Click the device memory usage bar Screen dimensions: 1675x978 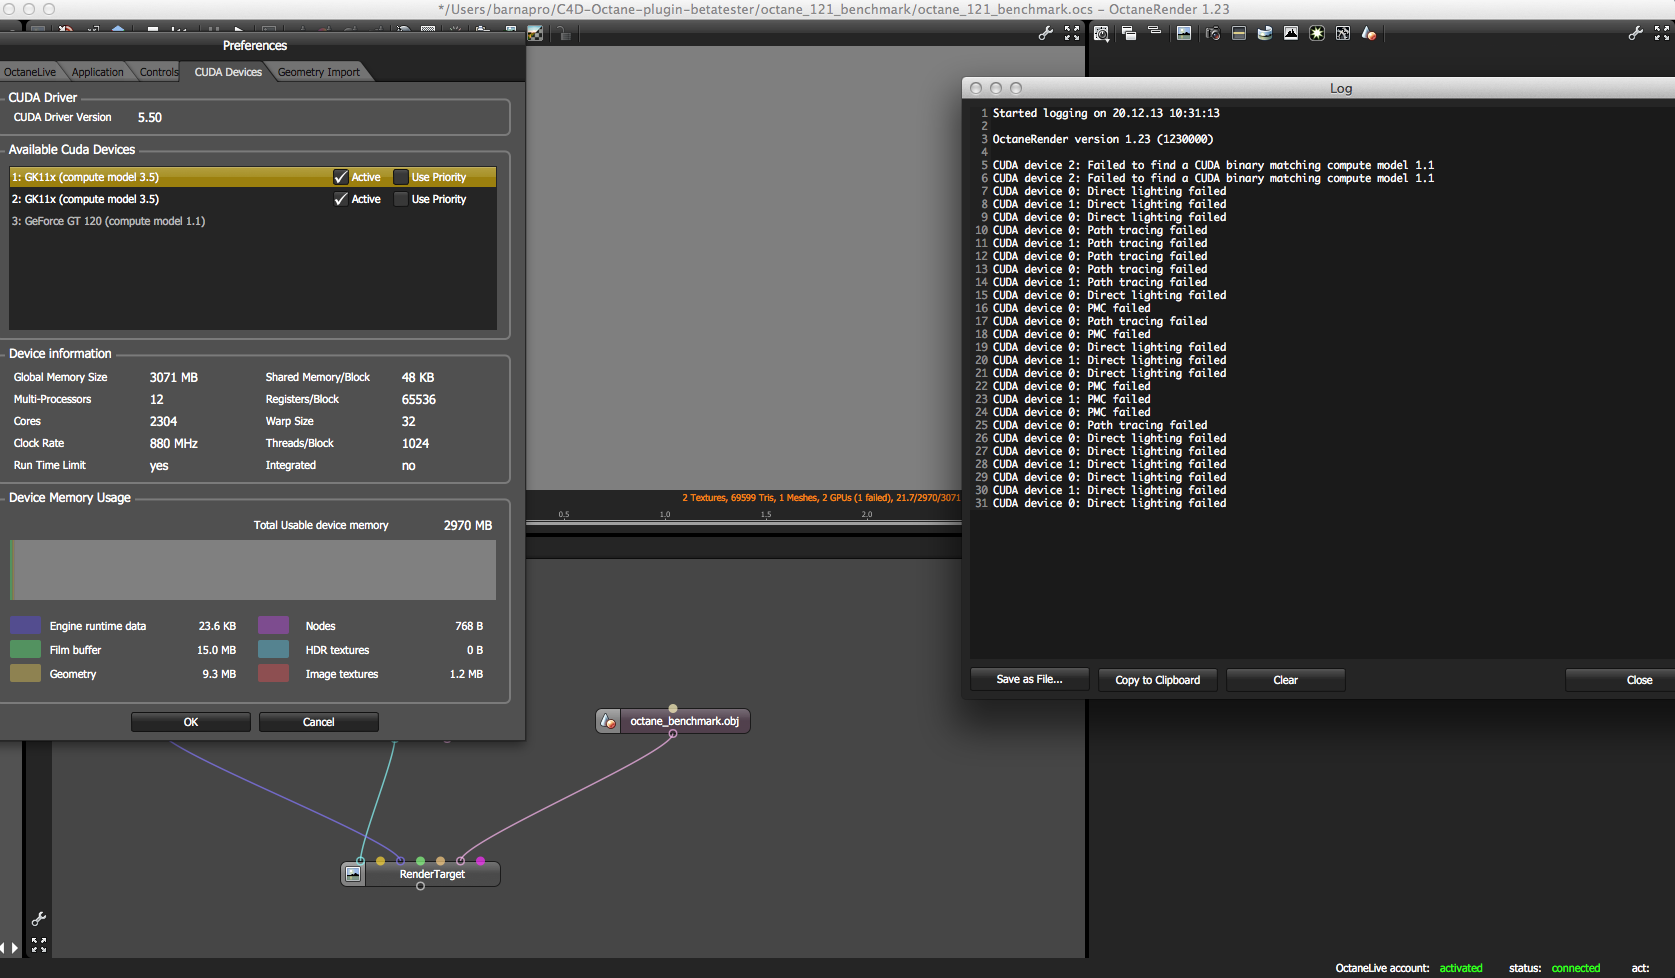[253, 570]
